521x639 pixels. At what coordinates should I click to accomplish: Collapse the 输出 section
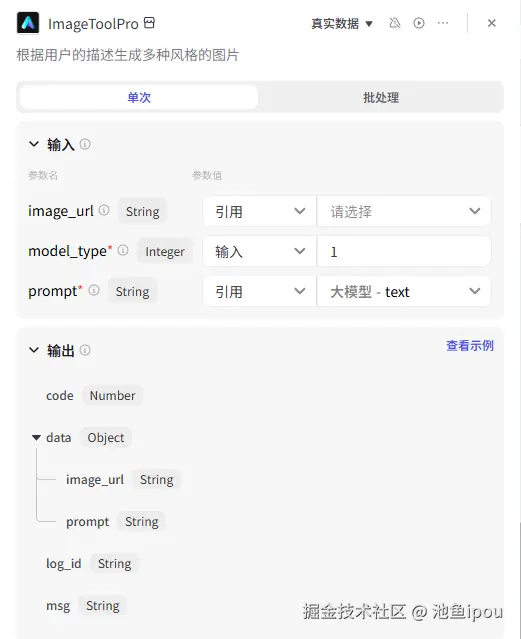[x=34, y=350]
